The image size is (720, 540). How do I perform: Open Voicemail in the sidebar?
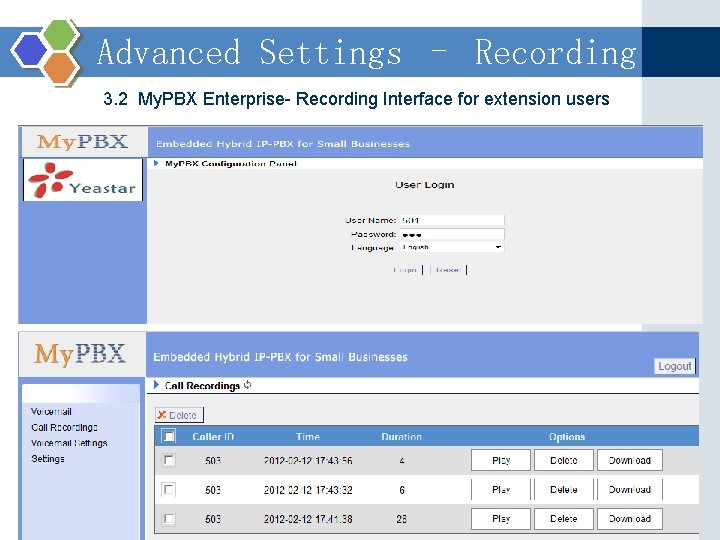click(51, 411)
